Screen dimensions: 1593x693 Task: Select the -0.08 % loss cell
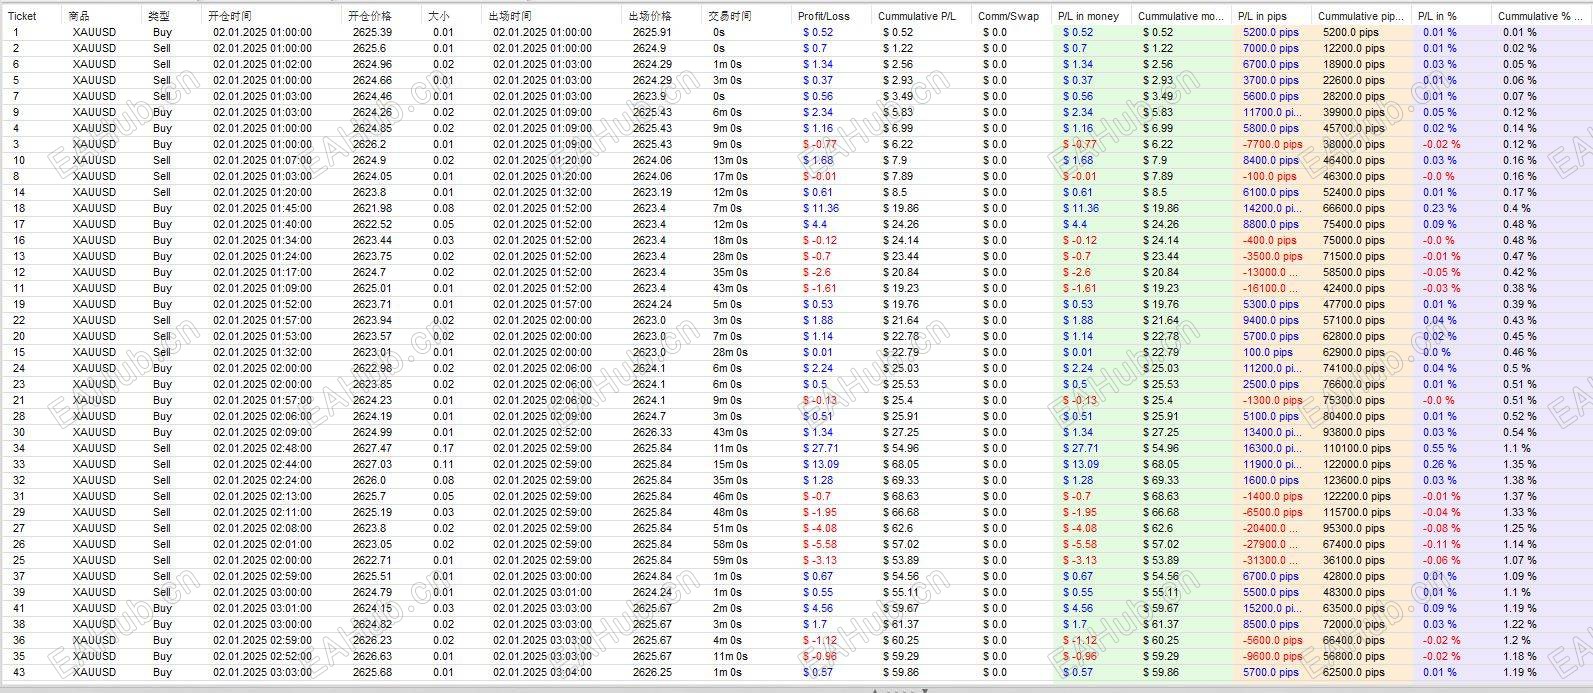point(1442,528)
